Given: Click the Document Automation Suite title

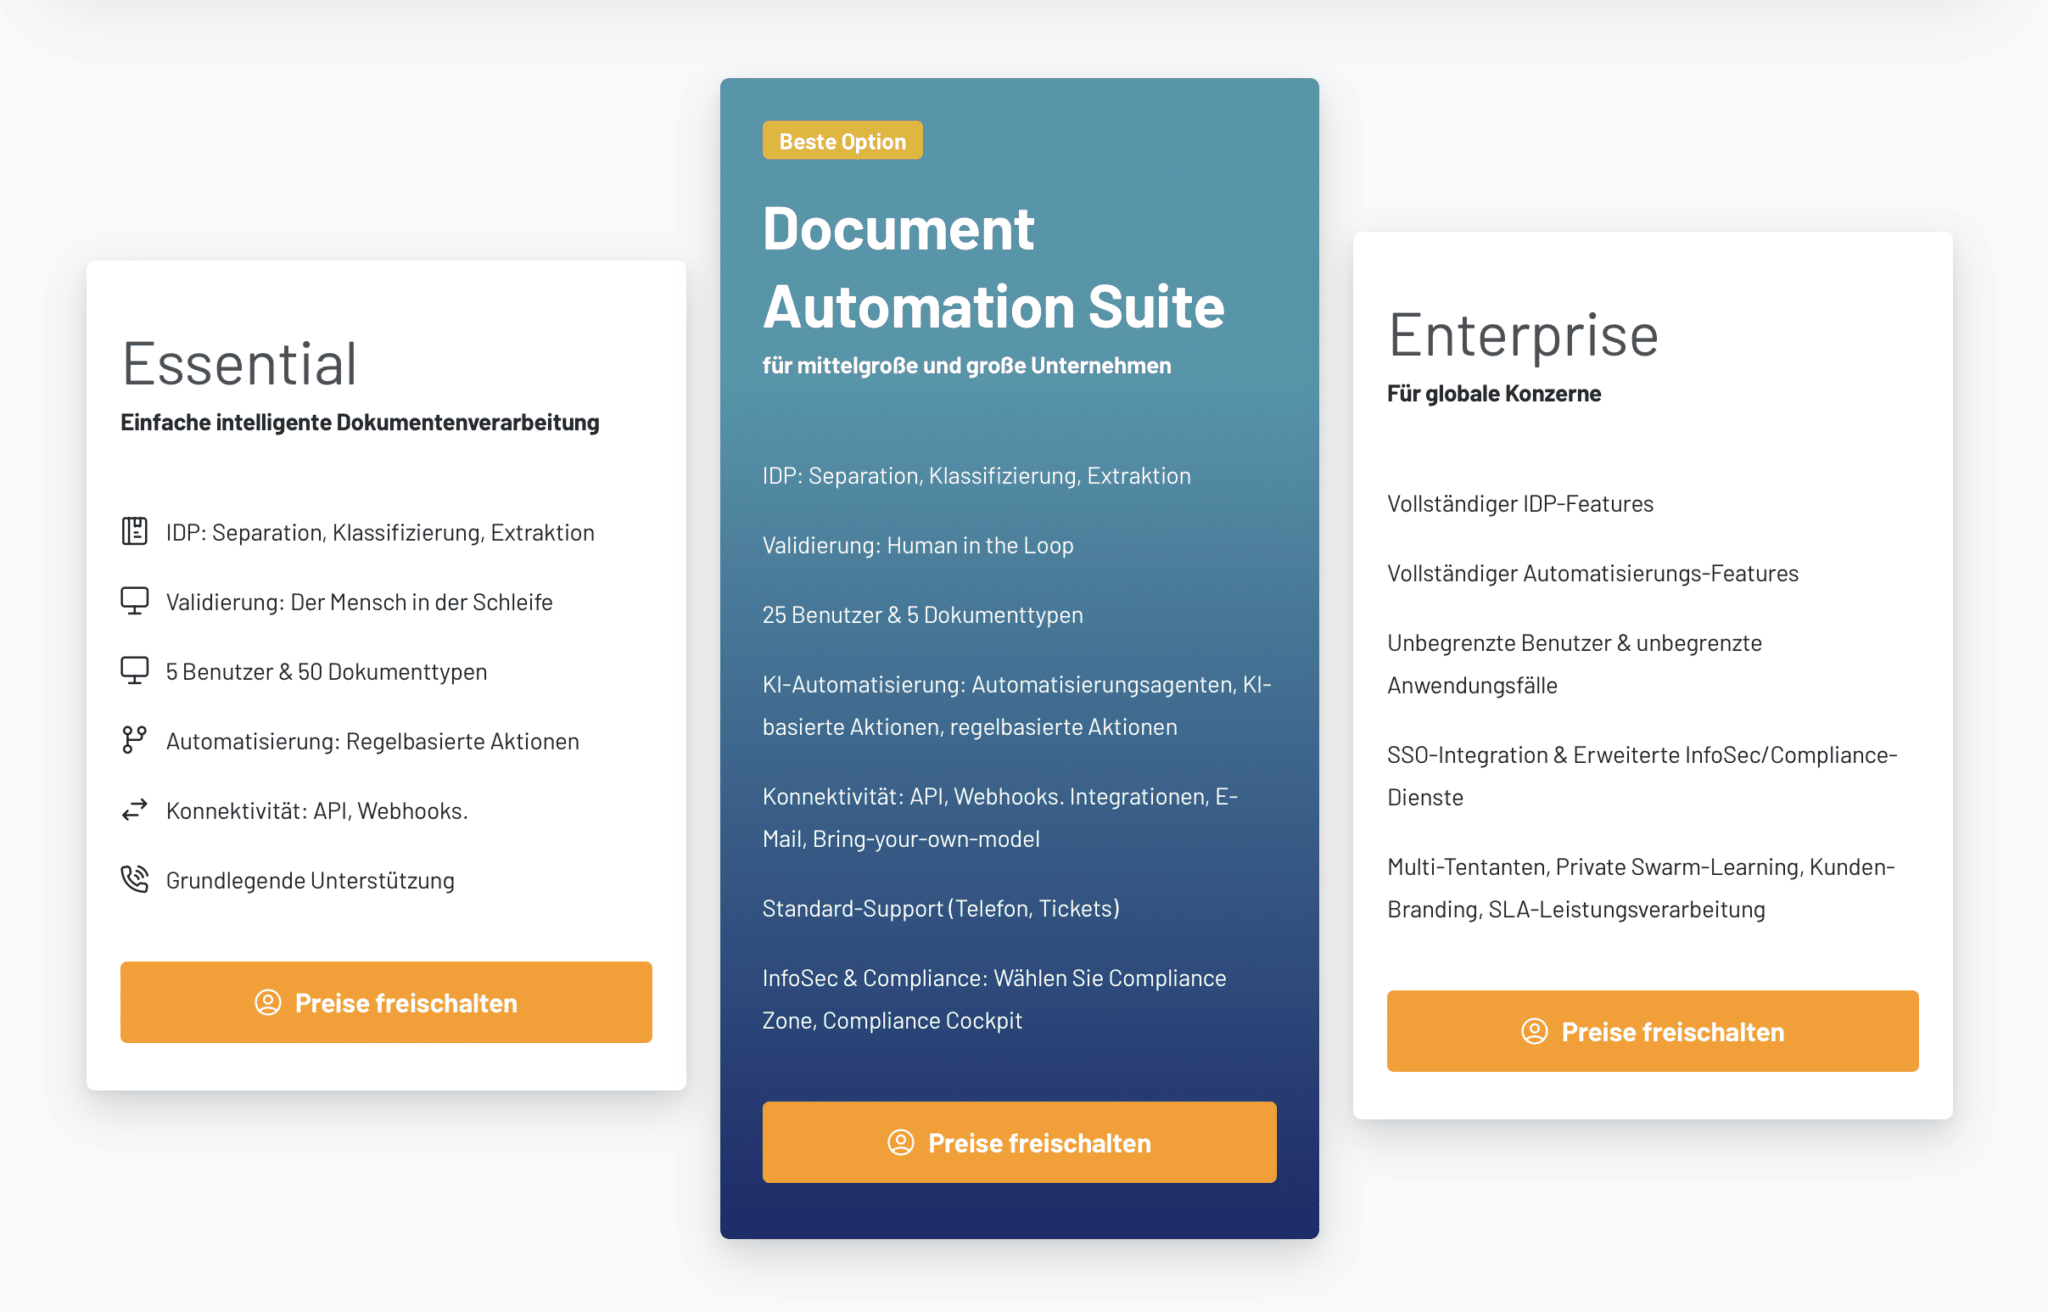Looking at the screenshot, I should pyautogui.click(x=992, y=267).
